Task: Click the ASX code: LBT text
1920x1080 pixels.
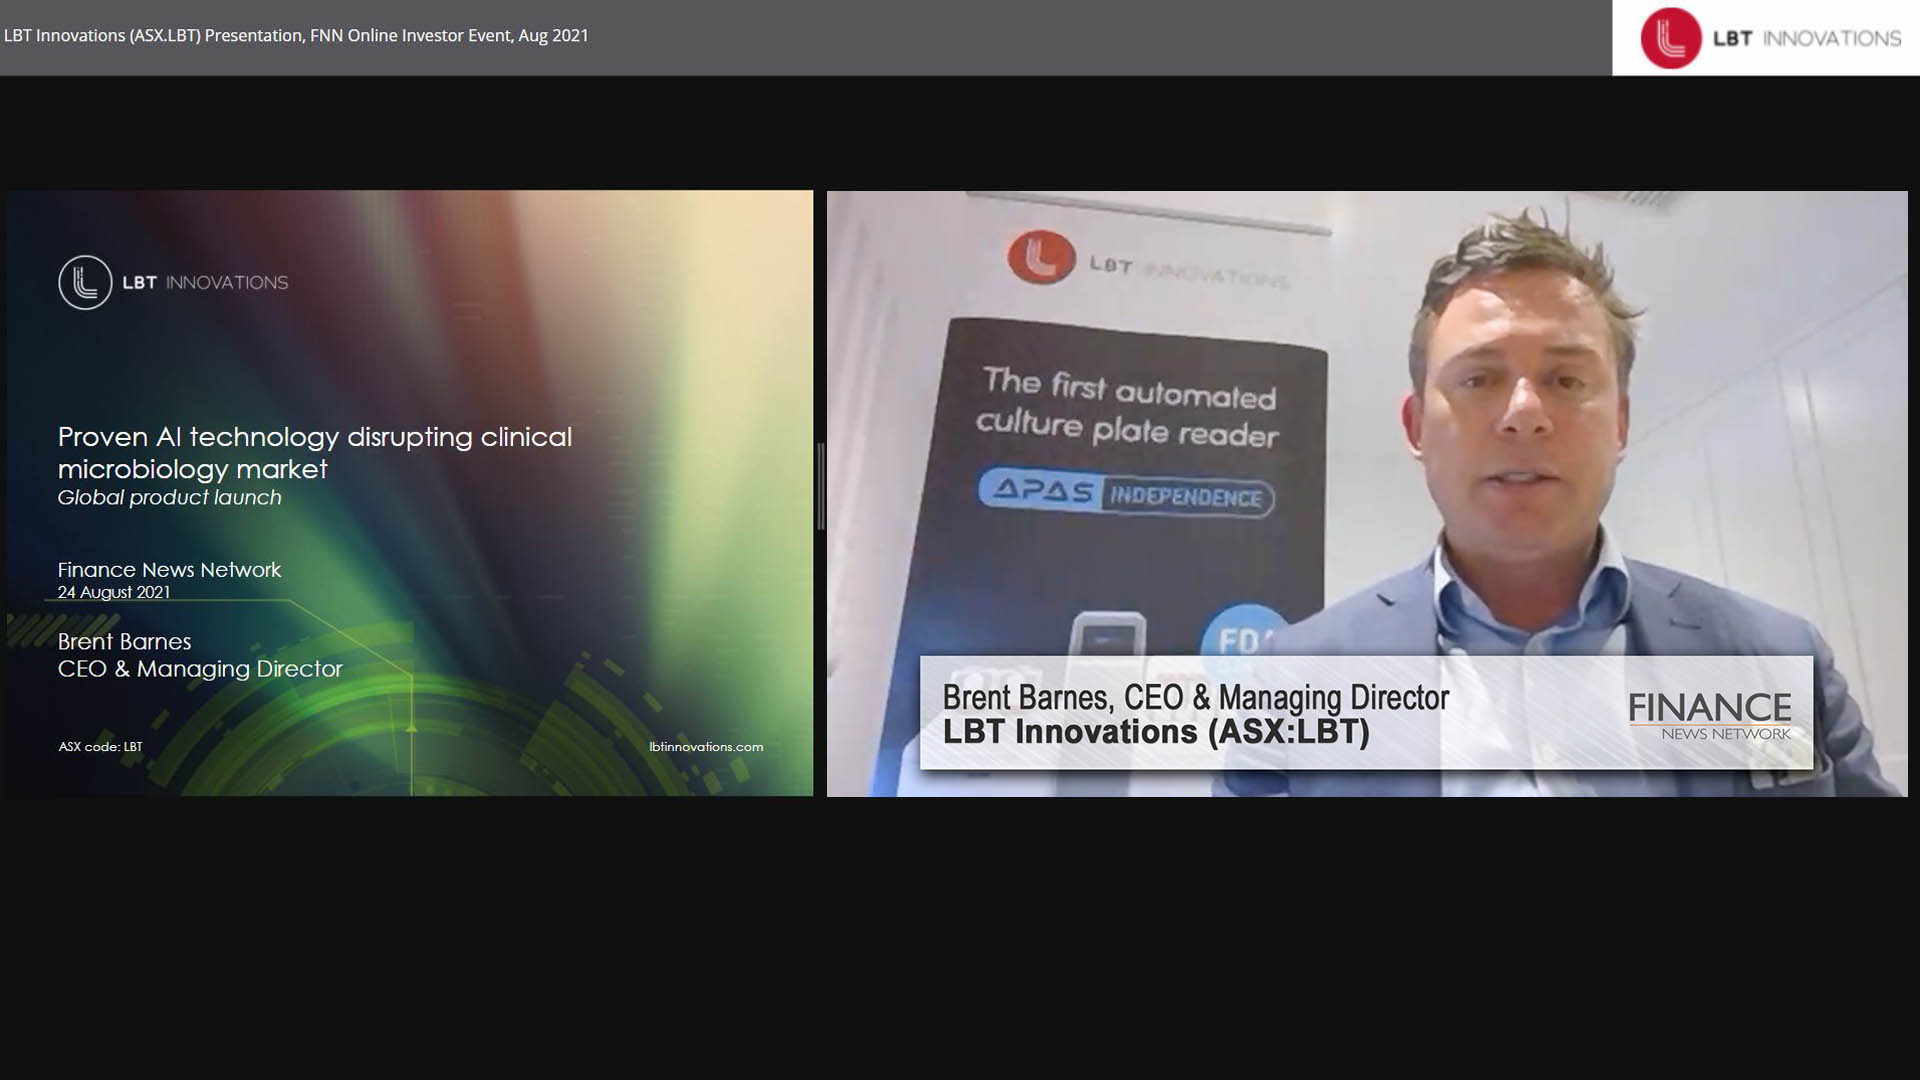Action: 100,747
